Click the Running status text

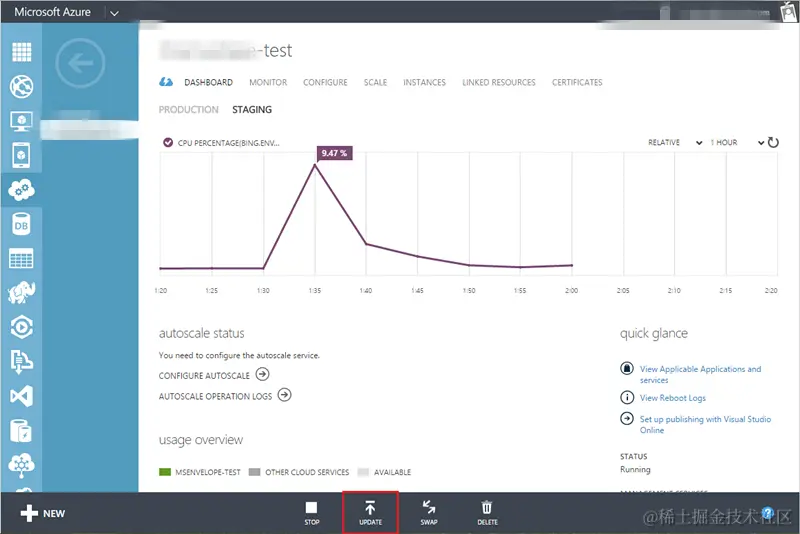(x=635, y=469)
